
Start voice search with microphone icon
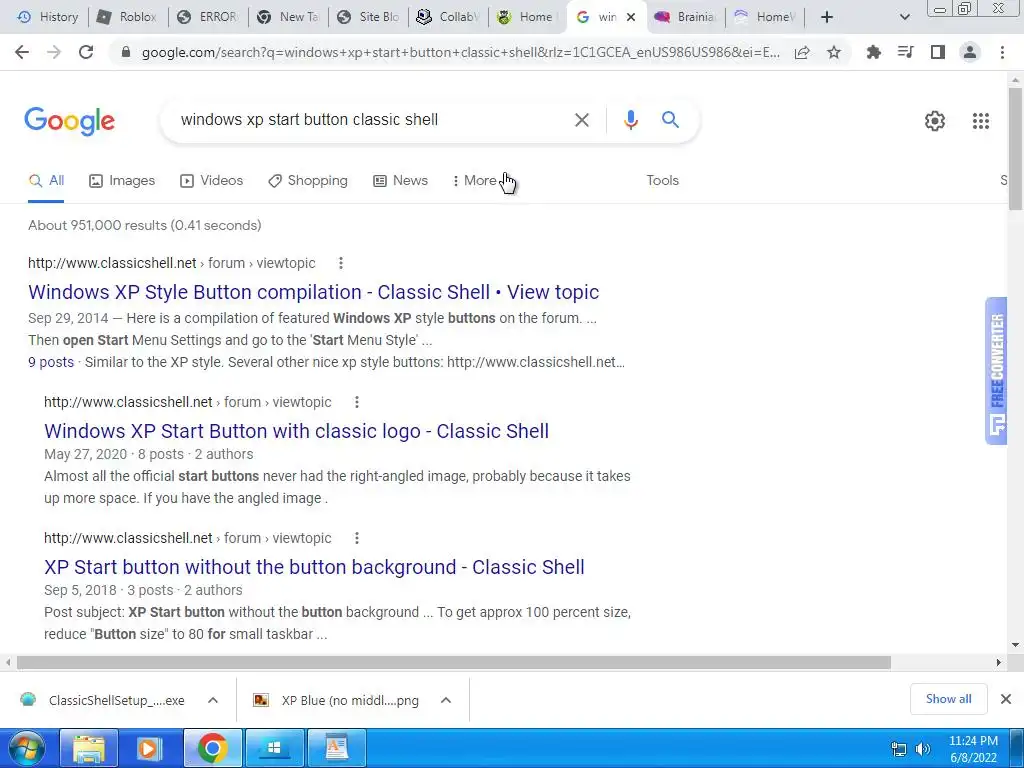630,120
